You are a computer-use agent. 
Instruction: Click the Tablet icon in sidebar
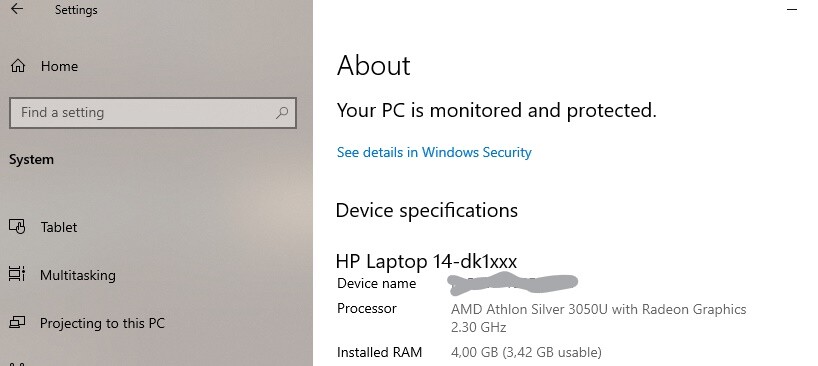point(17,227)
